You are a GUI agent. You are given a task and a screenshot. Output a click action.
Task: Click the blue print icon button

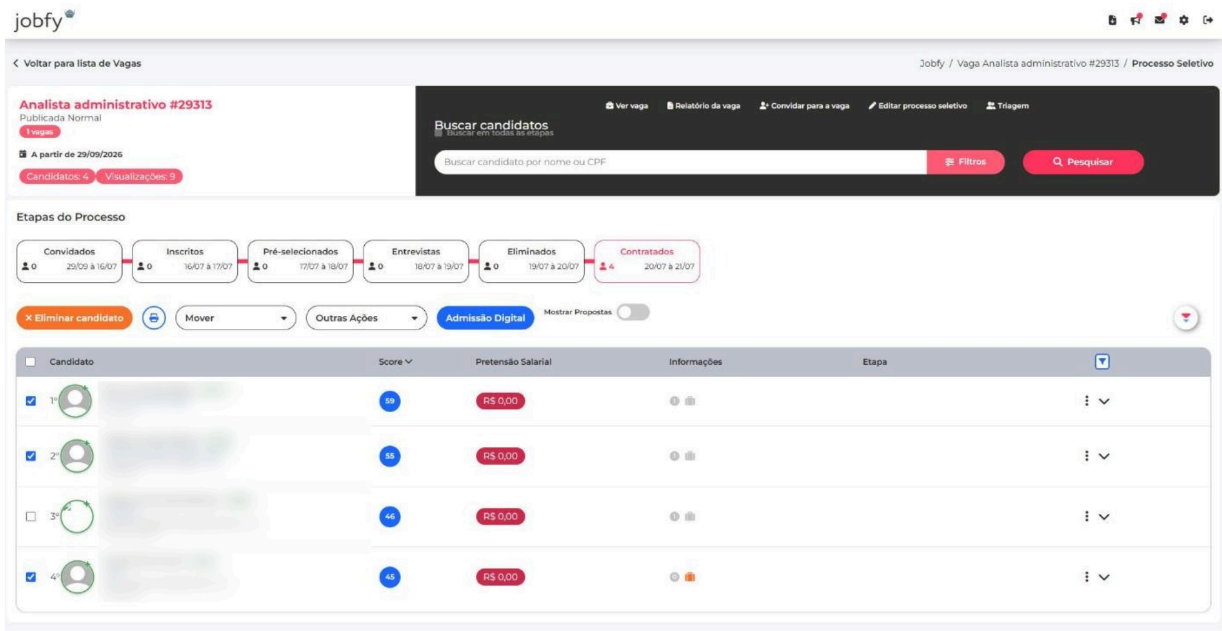[x=154, y=317]
